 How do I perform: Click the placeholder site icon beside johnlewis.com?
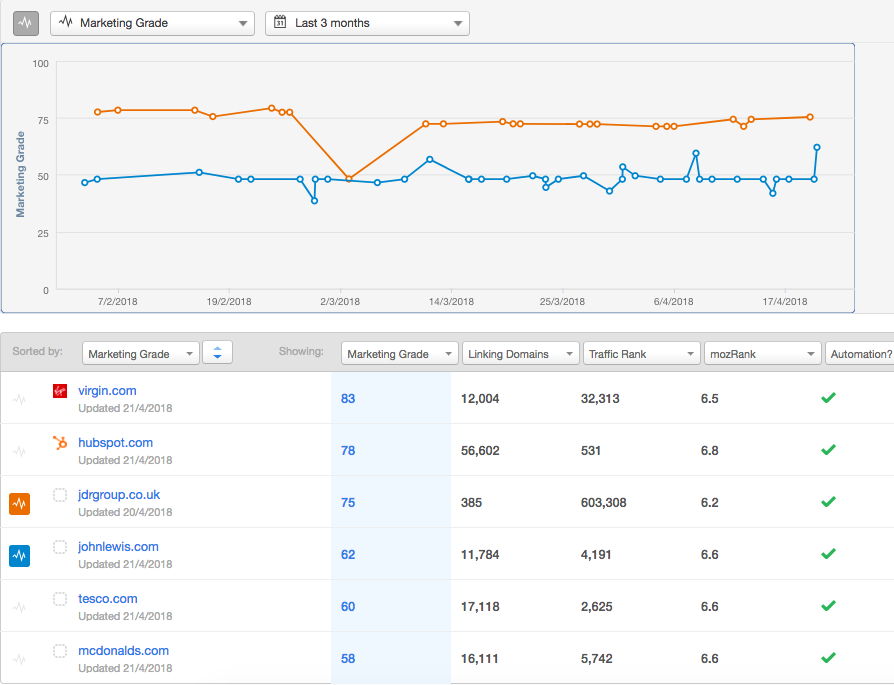pos(60,546)
